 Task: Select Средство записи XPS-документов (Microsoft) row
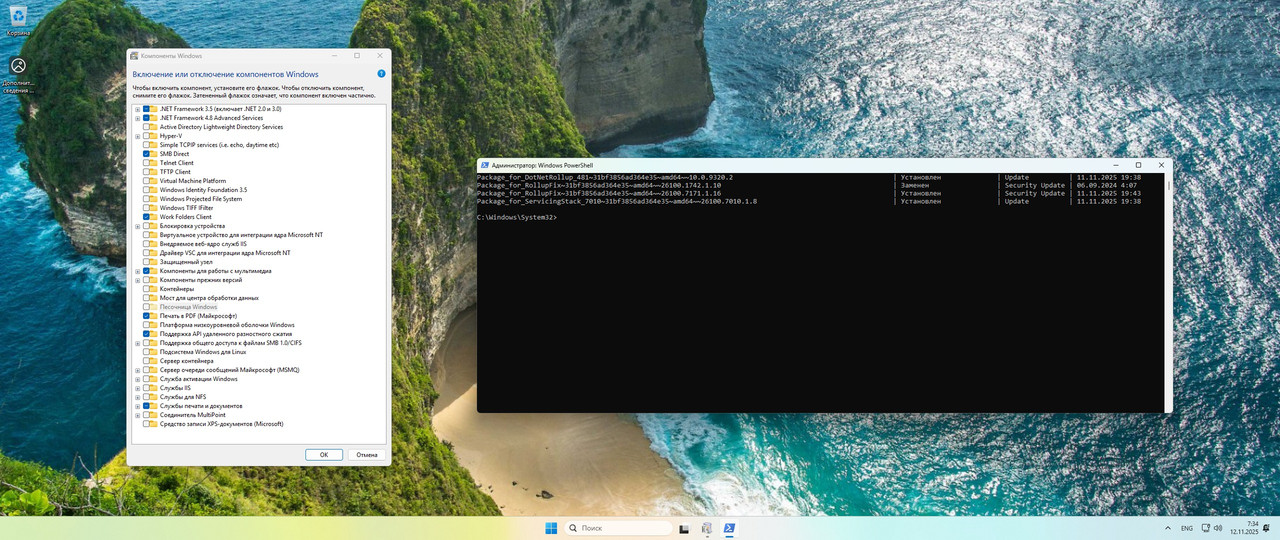click(222, 424)
